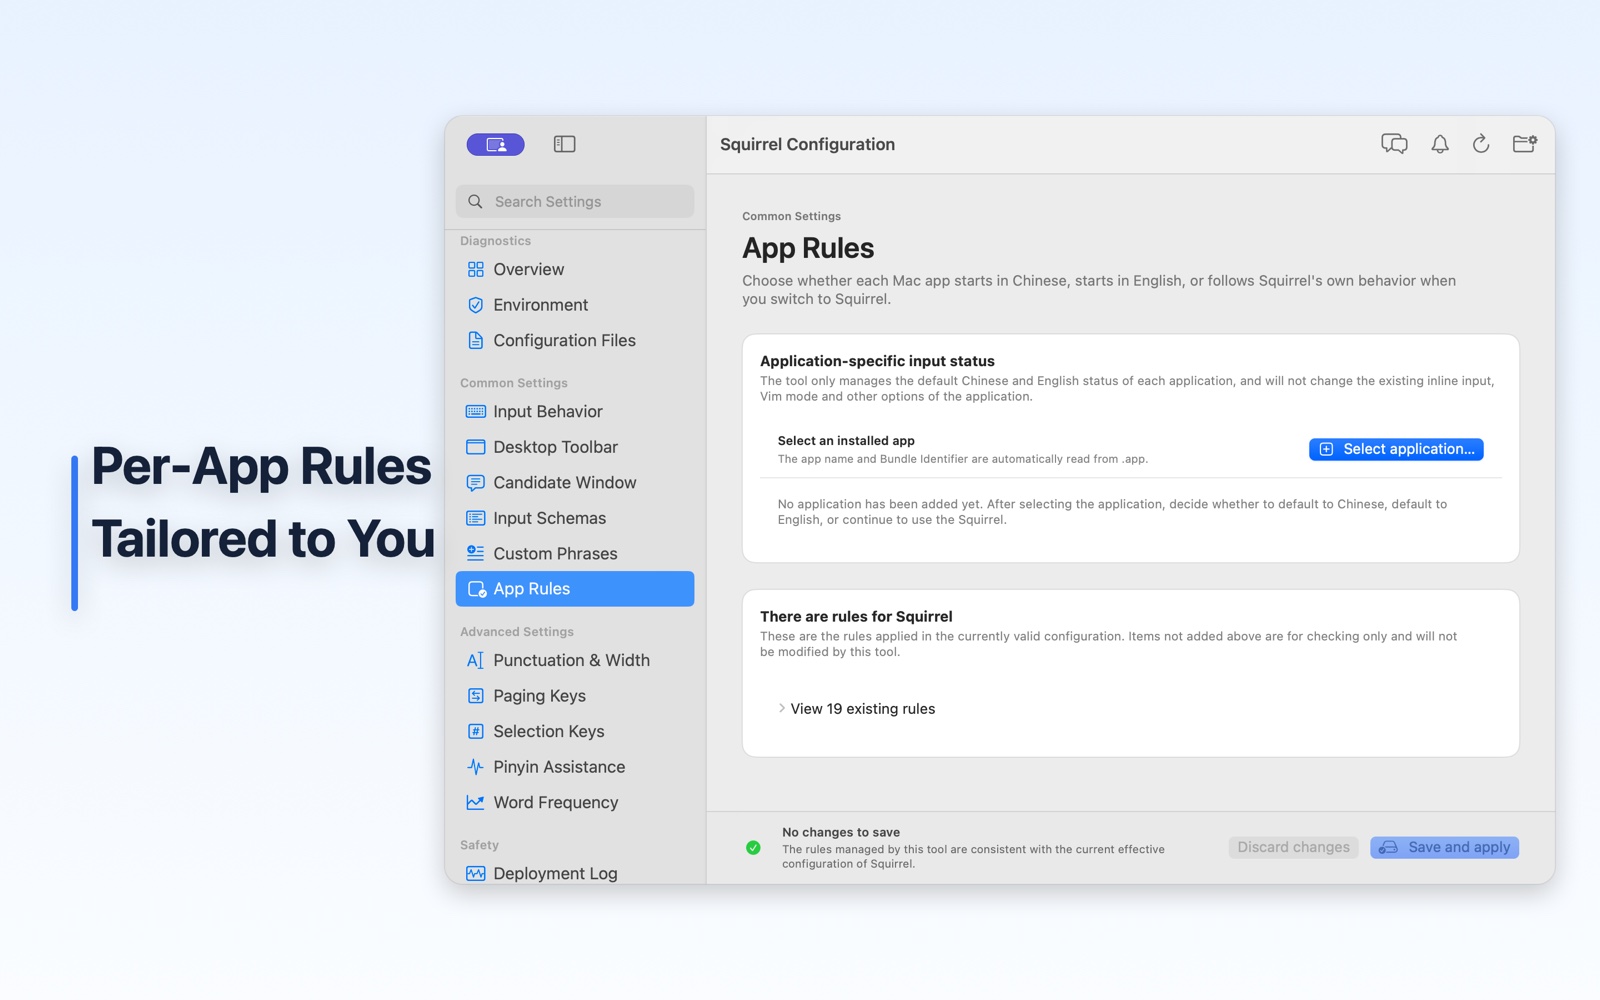This screenshot has width=1600, height=1000.
Task: Open Deployment Log label
Action: [x=555, y=873]
